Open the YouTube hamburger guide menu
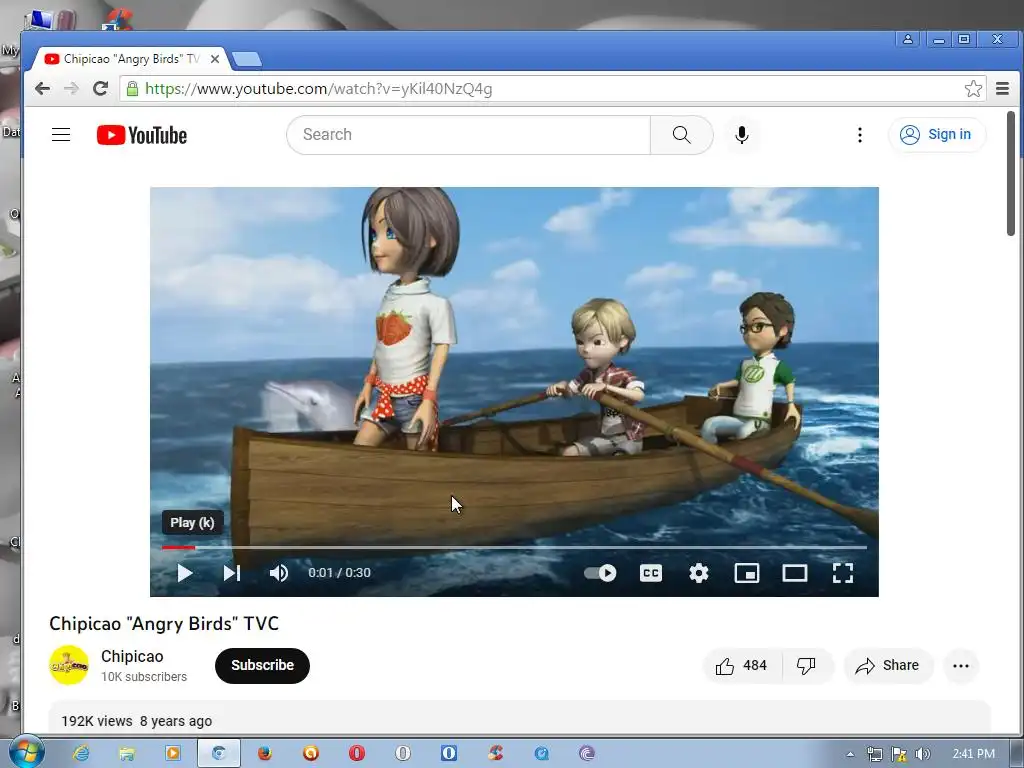This screenshot has width=1024, height=768. [61, 135]
